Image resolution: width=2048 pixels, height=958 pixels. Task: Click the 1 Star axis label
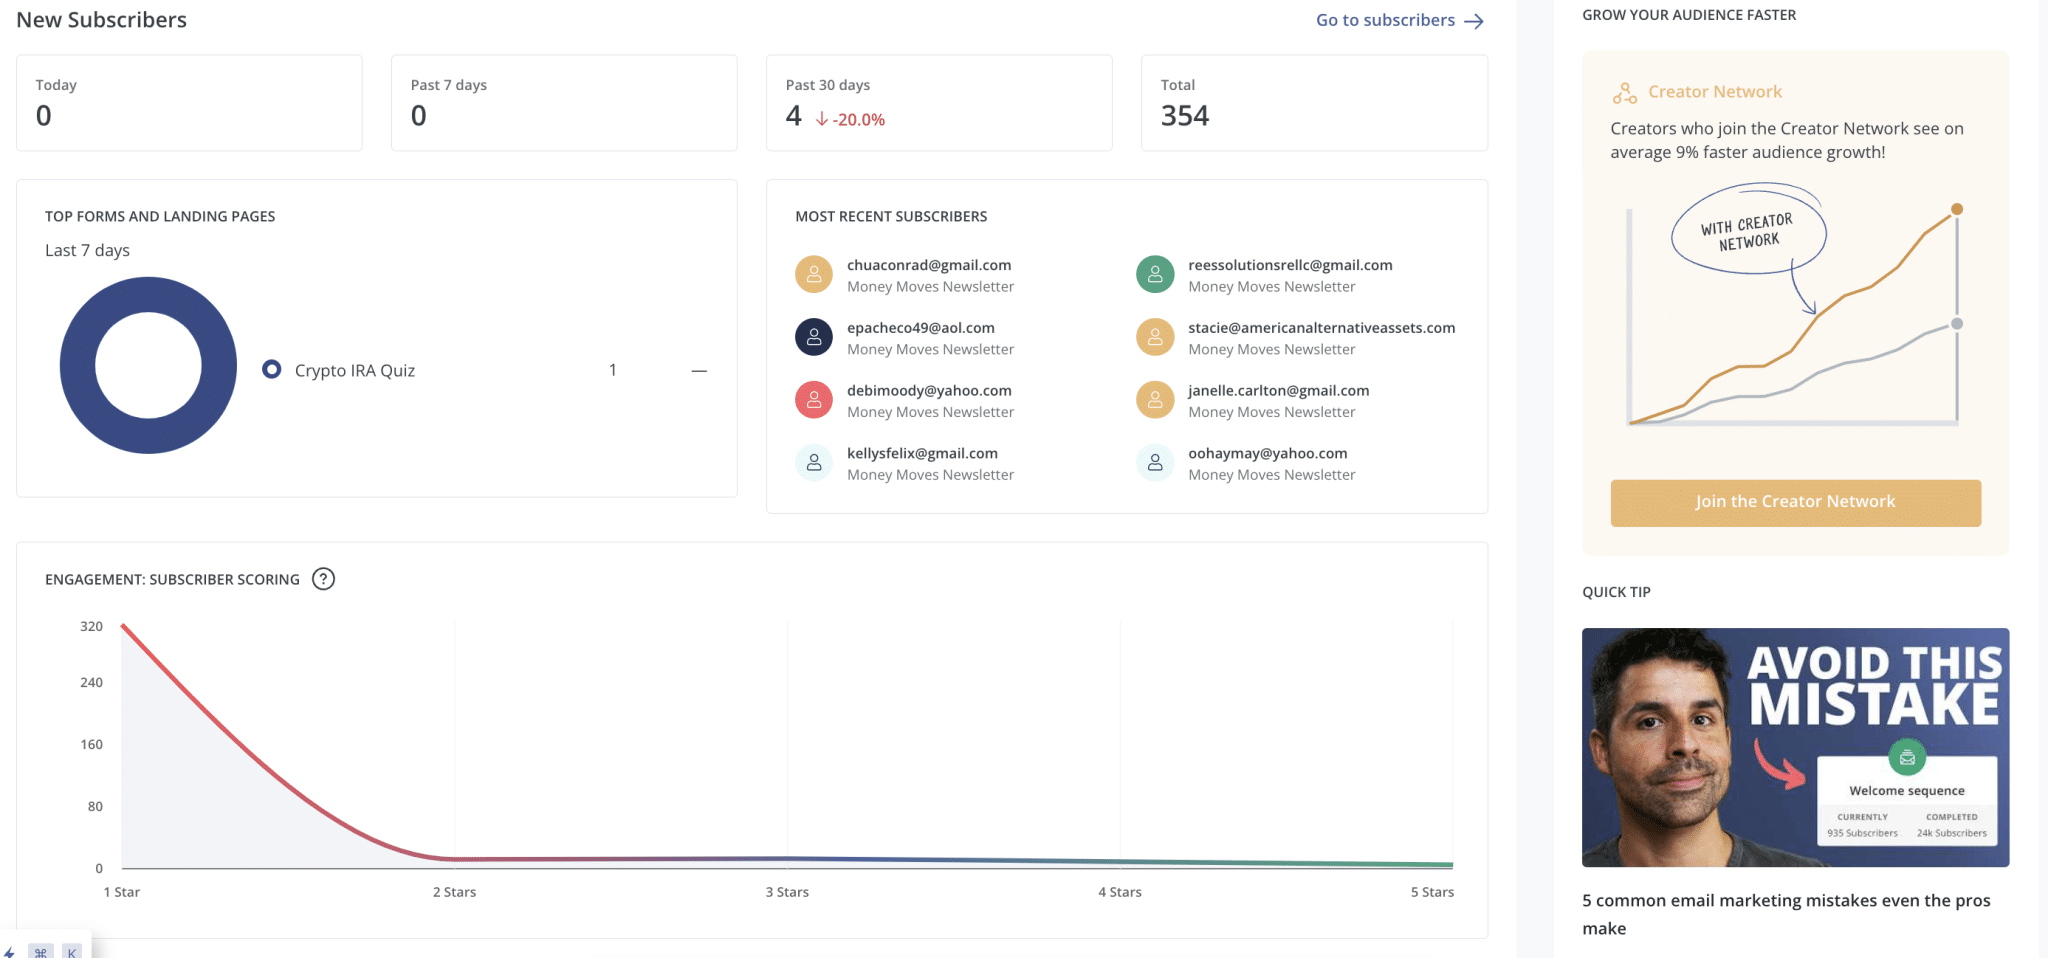coord(122,892)
